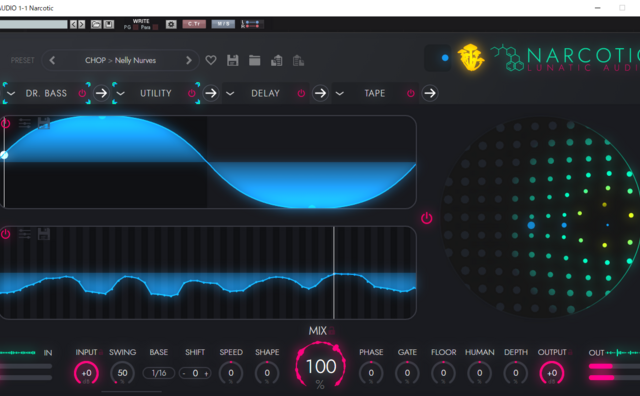Toggle the lock next to MIX
The height and width of the screenshot is (396, 640).
coord(331,331)
